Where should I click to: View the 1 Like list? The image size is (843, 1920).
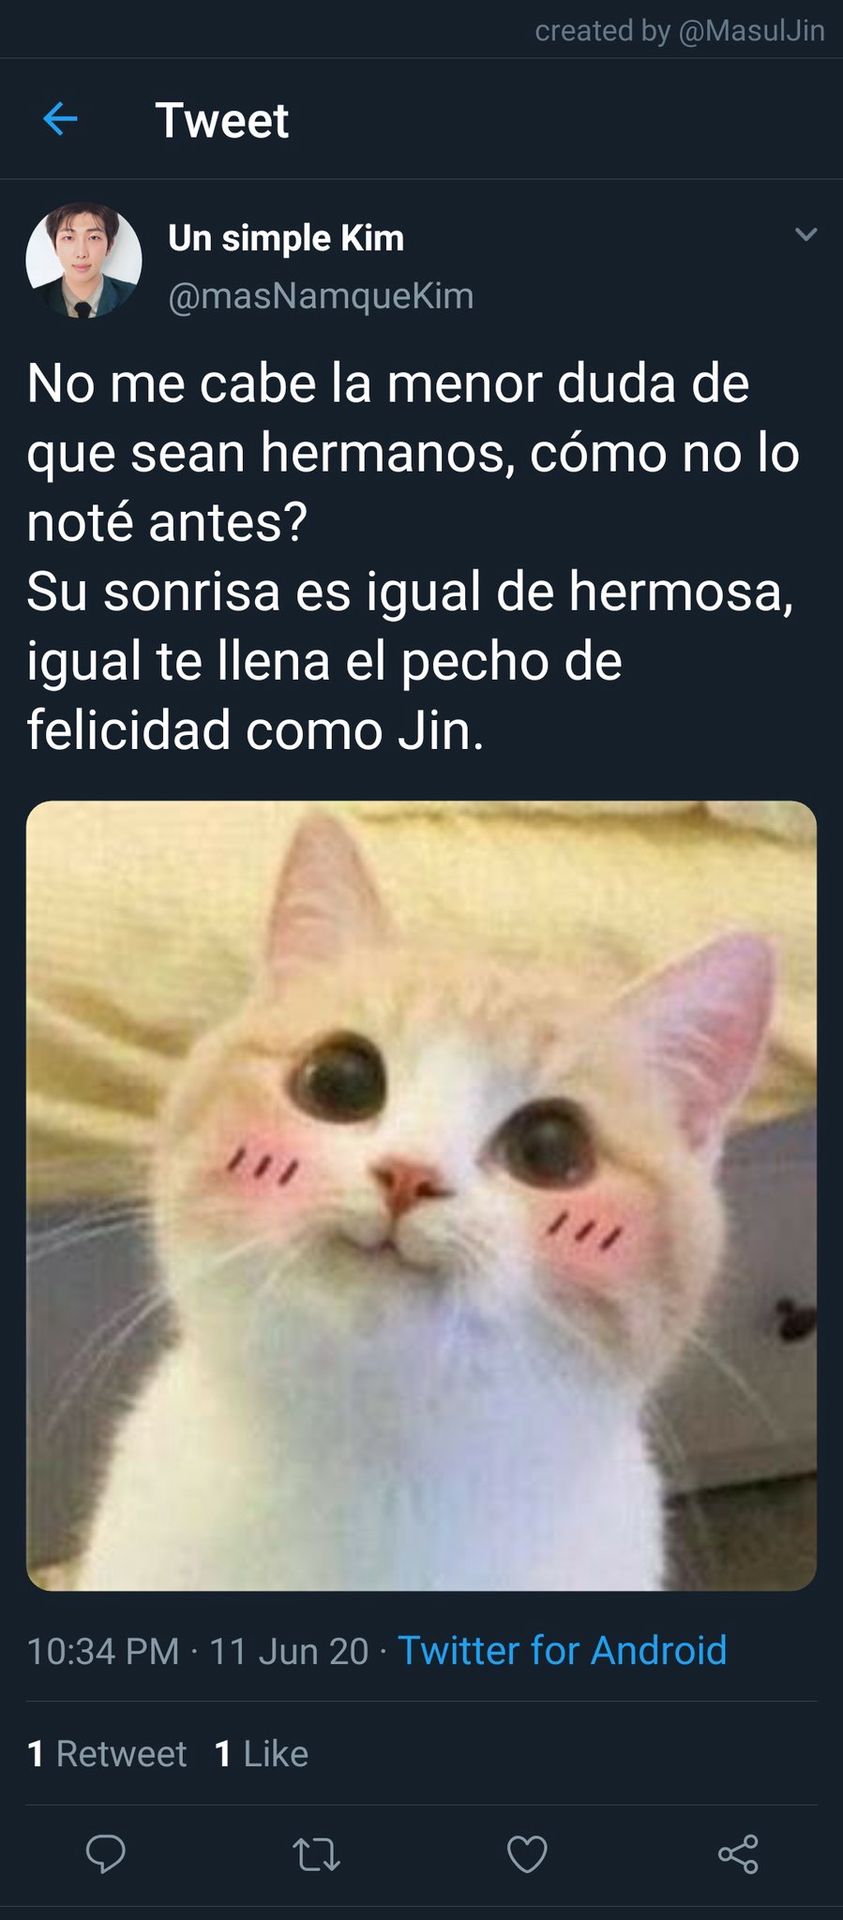point(262,1753)
